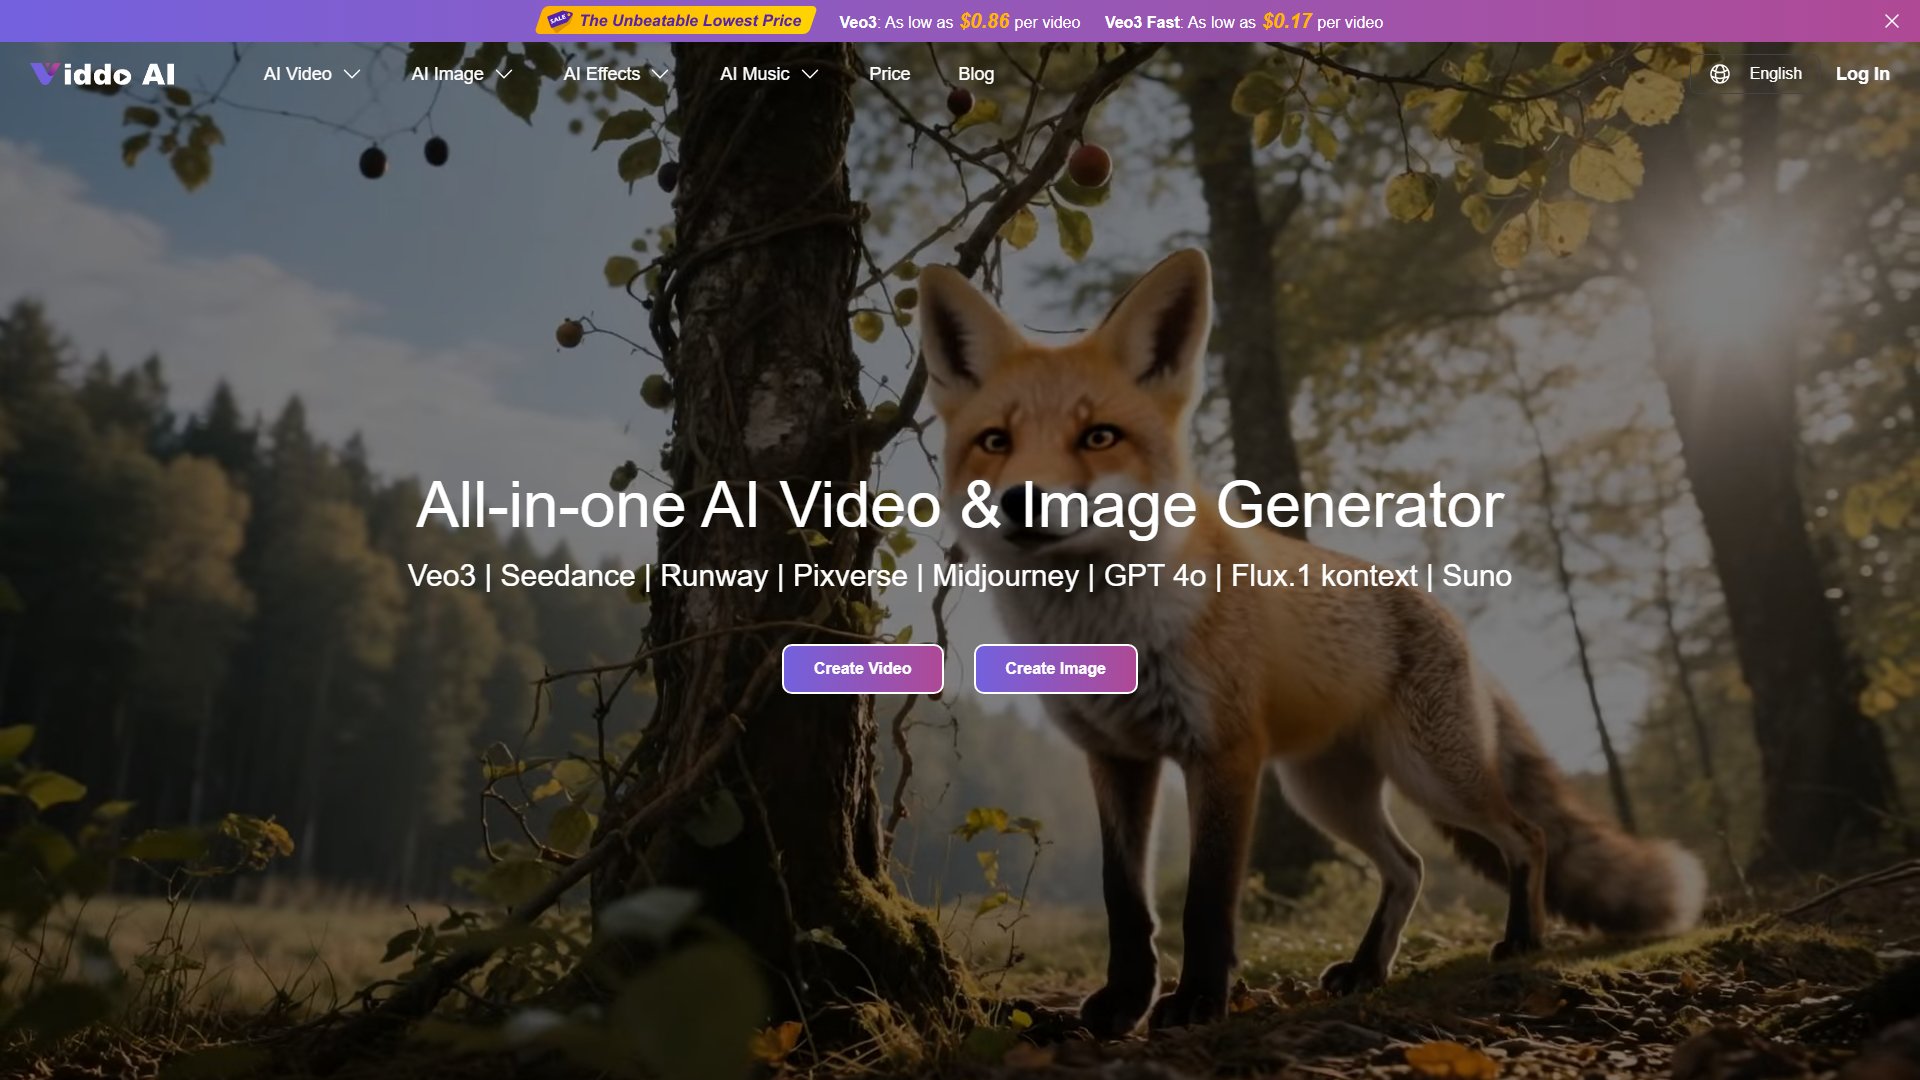Open the Blog link
The image size is (1920, 1080).
975,74
